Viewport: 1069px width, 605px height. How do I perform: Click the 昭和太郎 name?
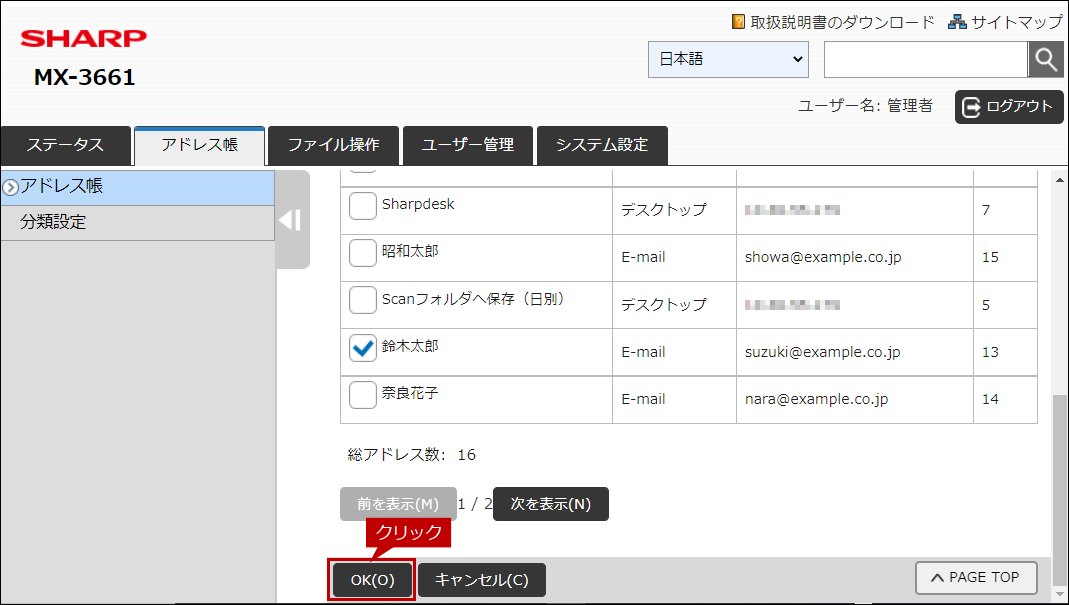pyautogui.click(x=410, y=251)
